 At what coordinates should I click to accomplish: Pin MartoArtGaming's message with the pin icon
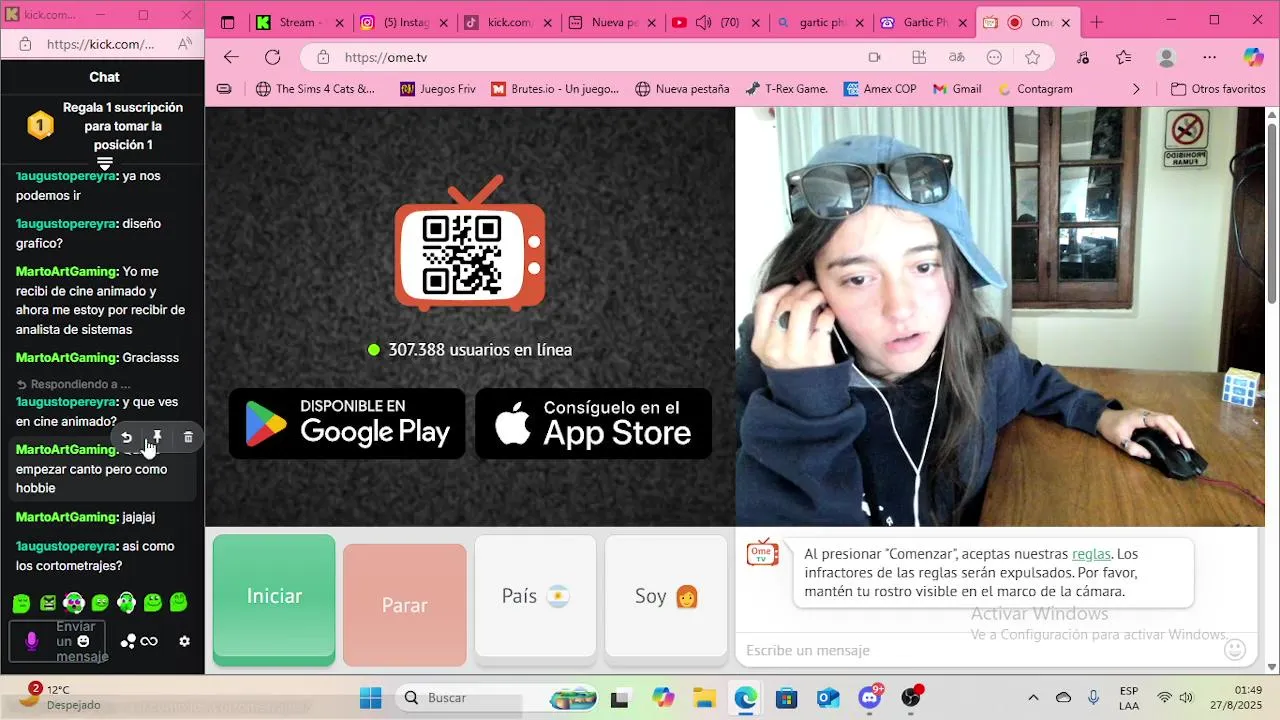[157, 437]
